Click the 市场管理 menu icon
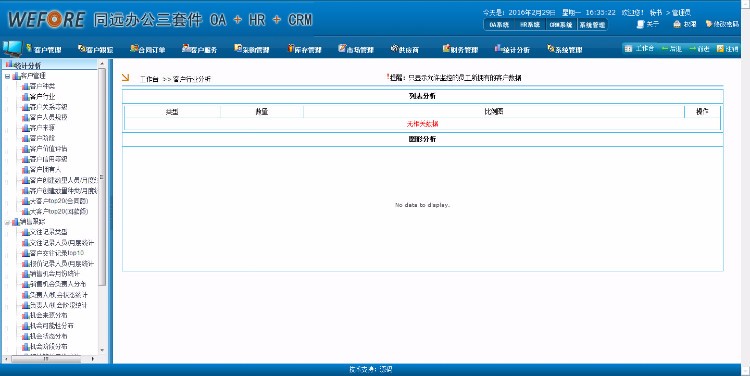Viewport: 750px width, 376px height. click(x=342, y=48)
